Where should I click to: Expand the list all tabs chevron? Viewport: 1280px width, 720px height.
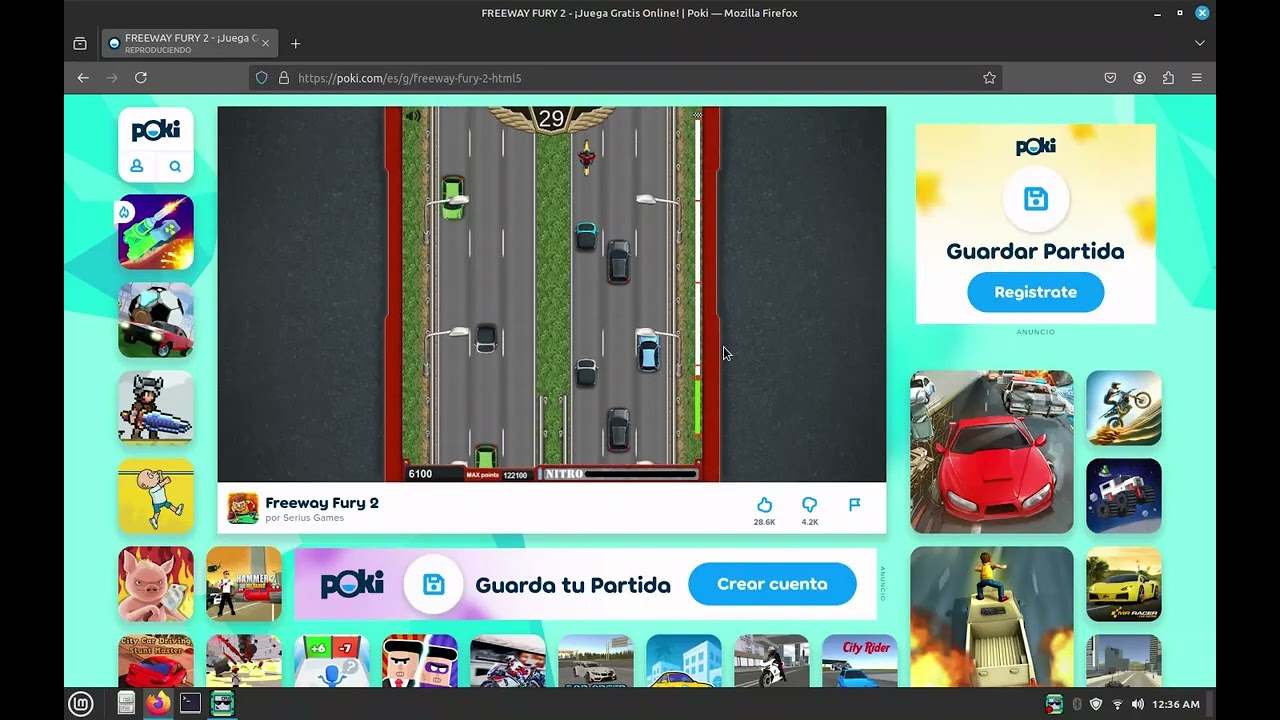pyautogui.click(x=1199, y=43)
